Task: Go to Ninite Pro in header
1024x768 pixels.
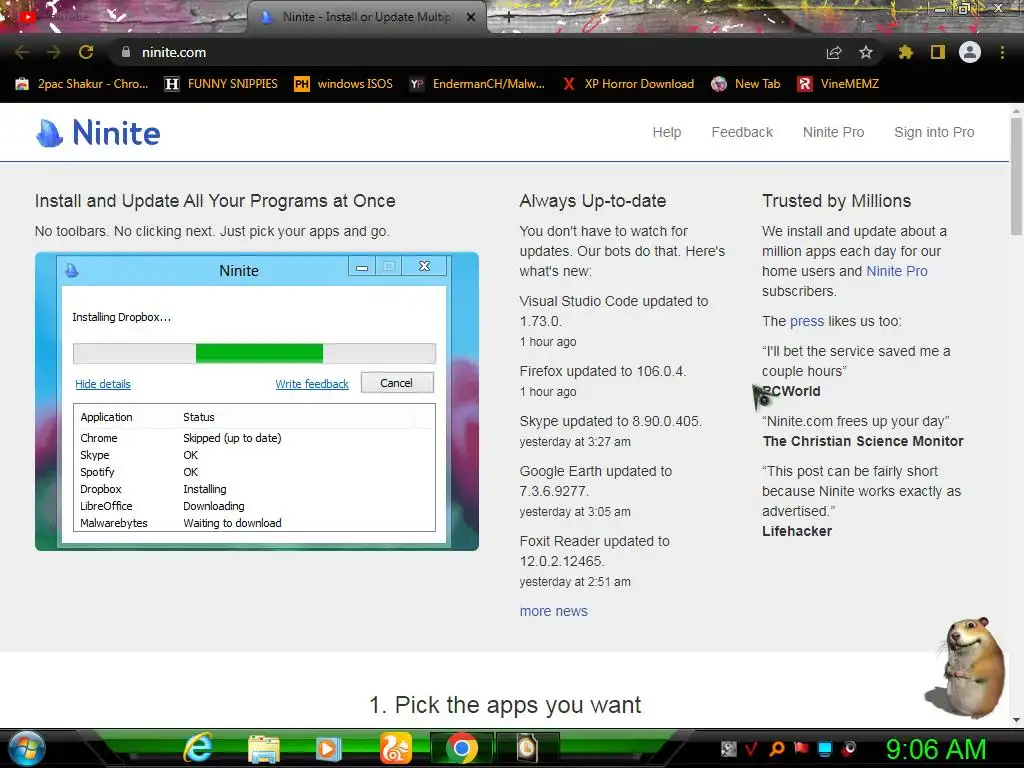Action: 833,133
